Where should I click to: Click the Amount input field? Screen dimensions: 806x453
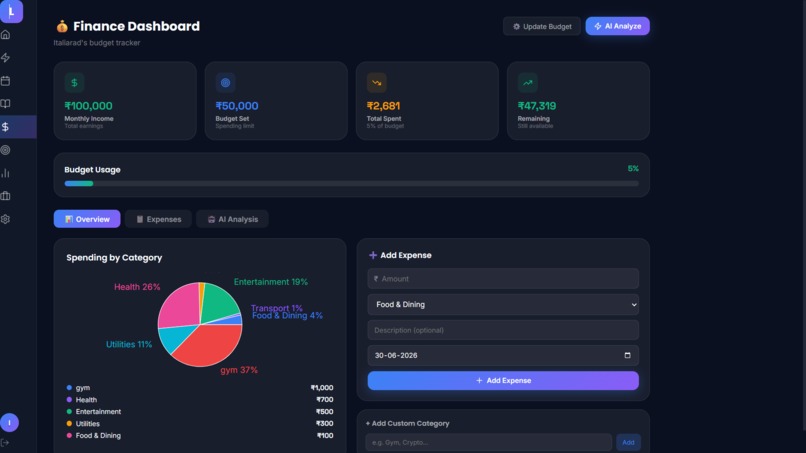pyautogui.click(x=503, y=279)
